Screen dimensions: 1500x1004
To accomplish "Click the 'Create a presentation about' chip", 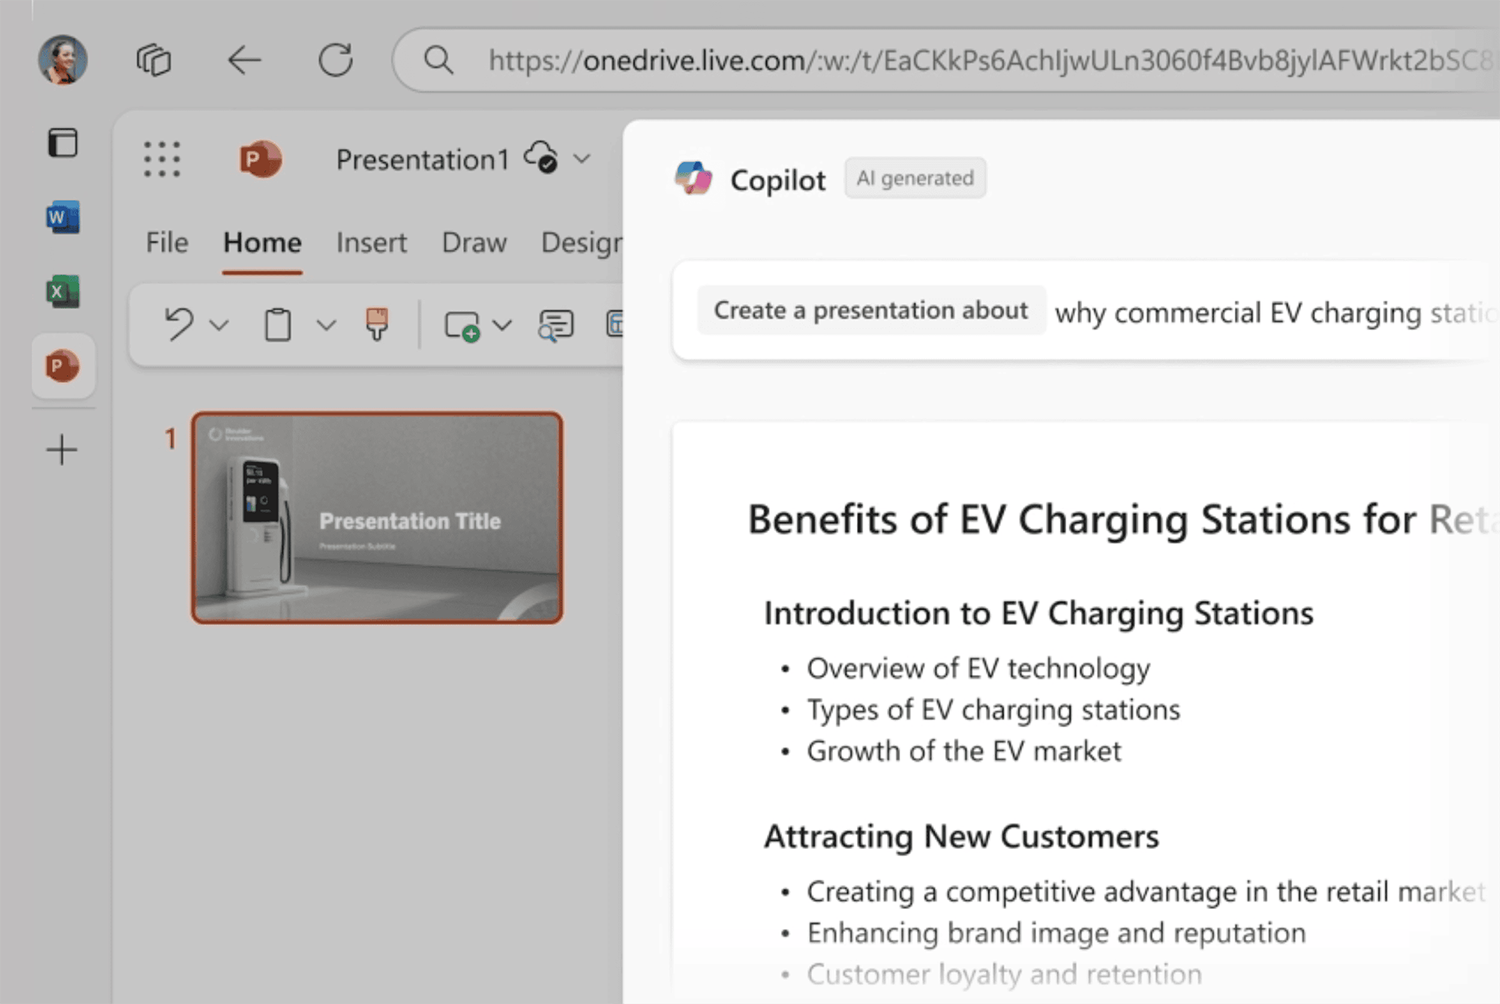I will [x=871, y=311].
